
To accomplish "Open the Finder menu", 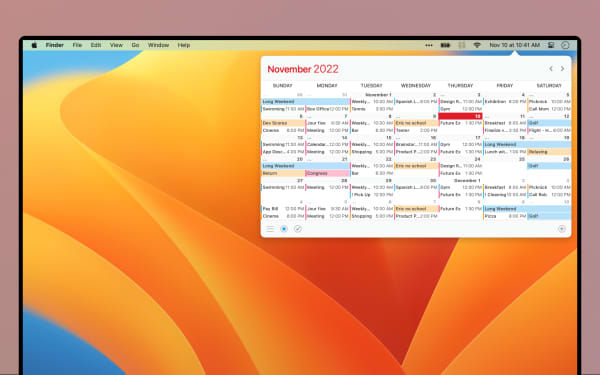I will 55,45.
